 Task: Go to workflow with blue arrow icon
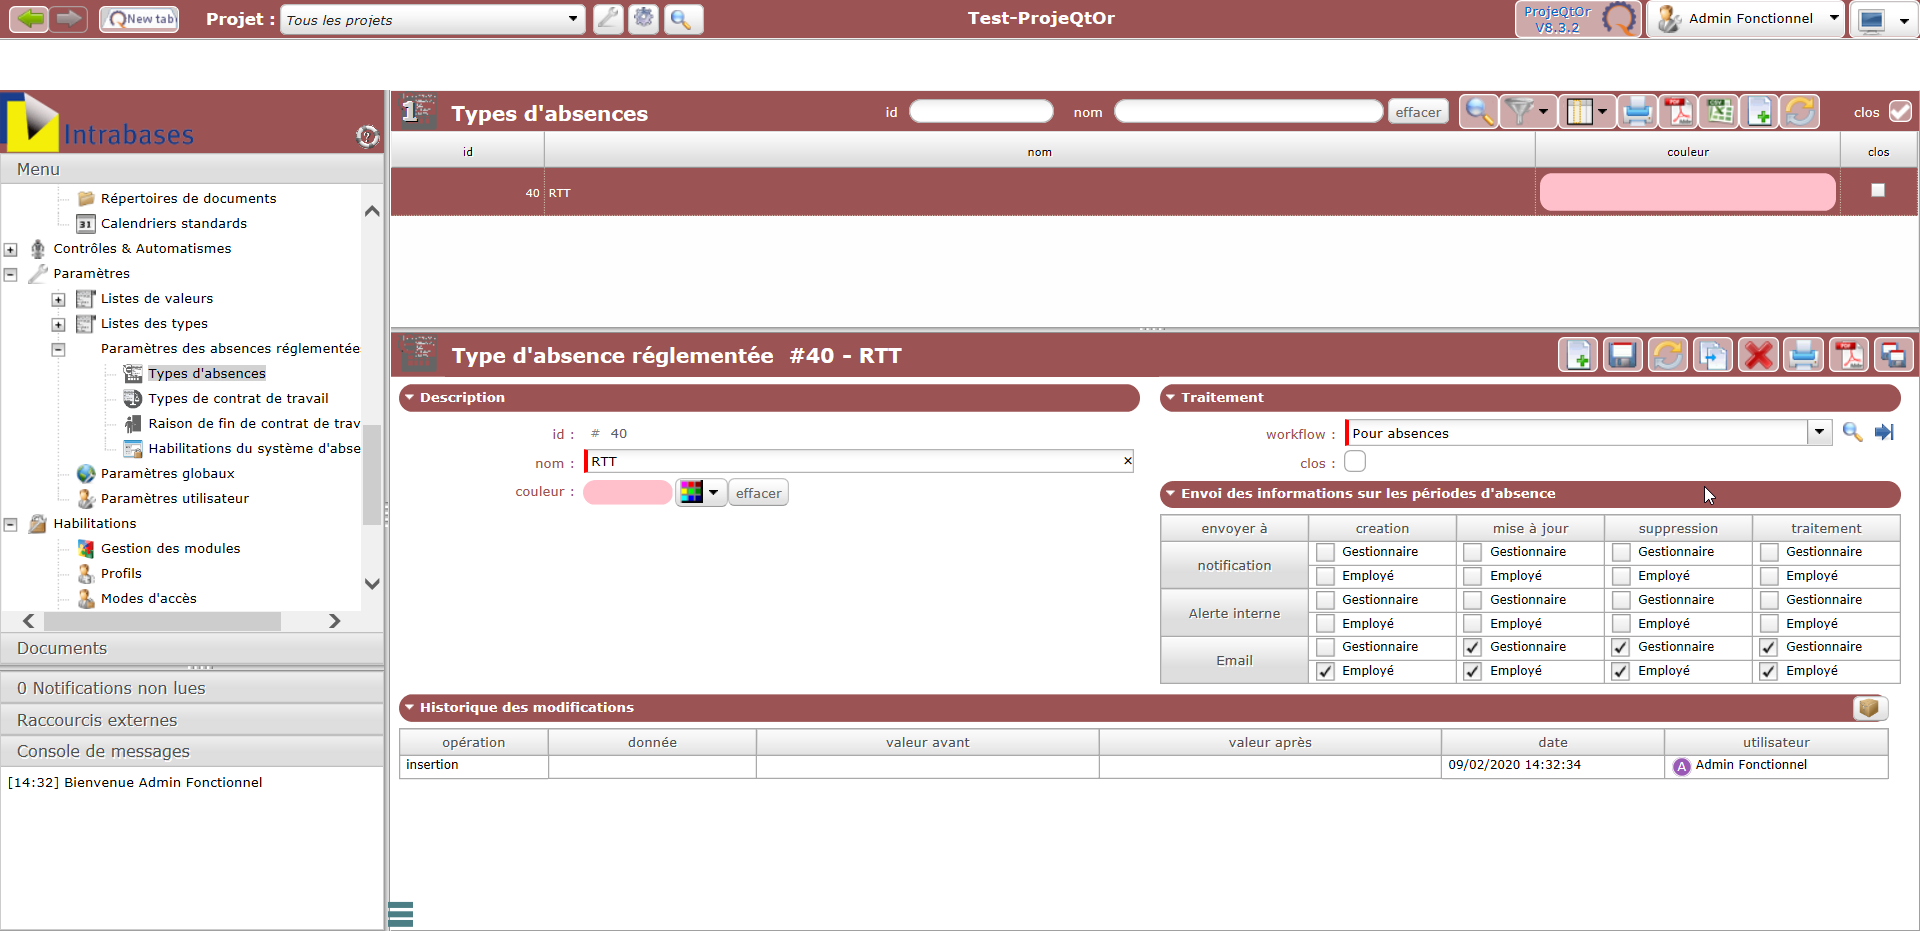tap(1884, 432)
